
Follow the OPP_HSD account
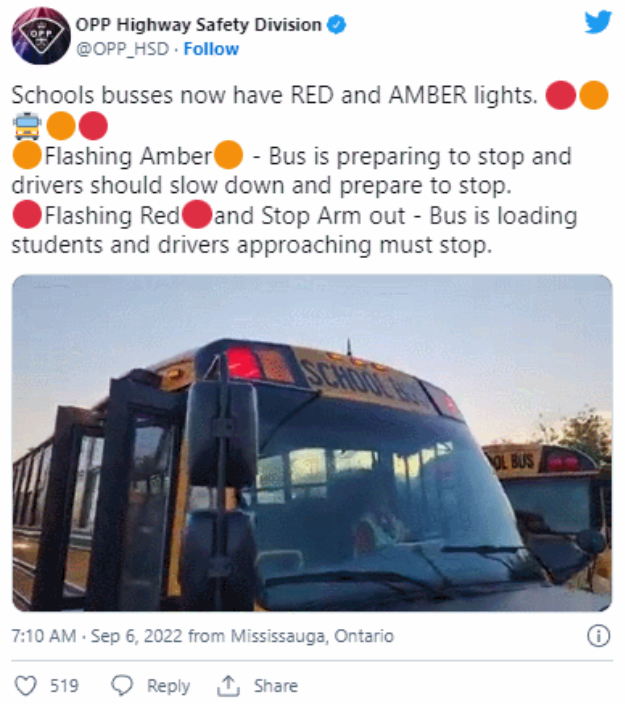[211, 49]
